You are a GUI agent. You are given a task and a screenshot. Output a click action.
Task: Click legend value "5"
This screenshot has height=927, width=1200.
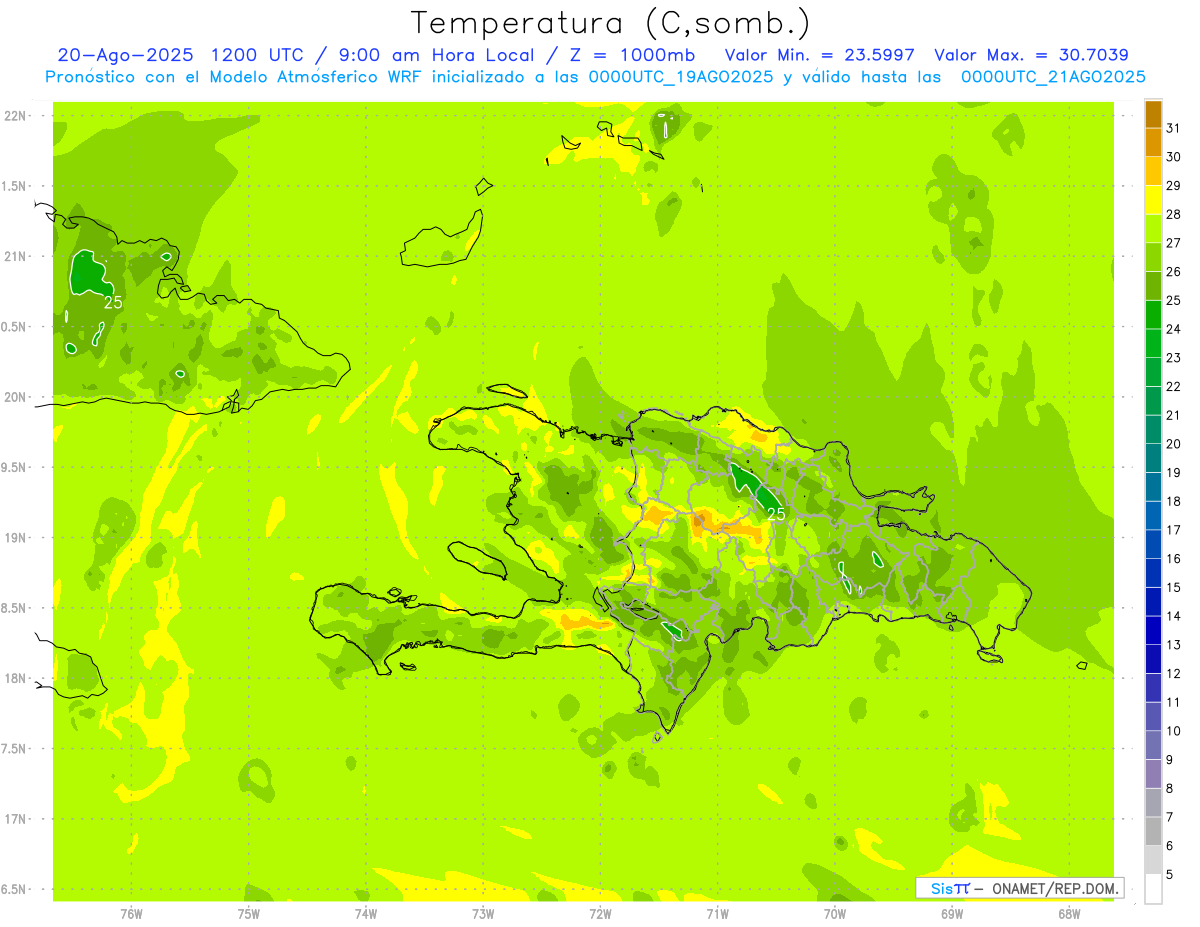[1170, 874]
